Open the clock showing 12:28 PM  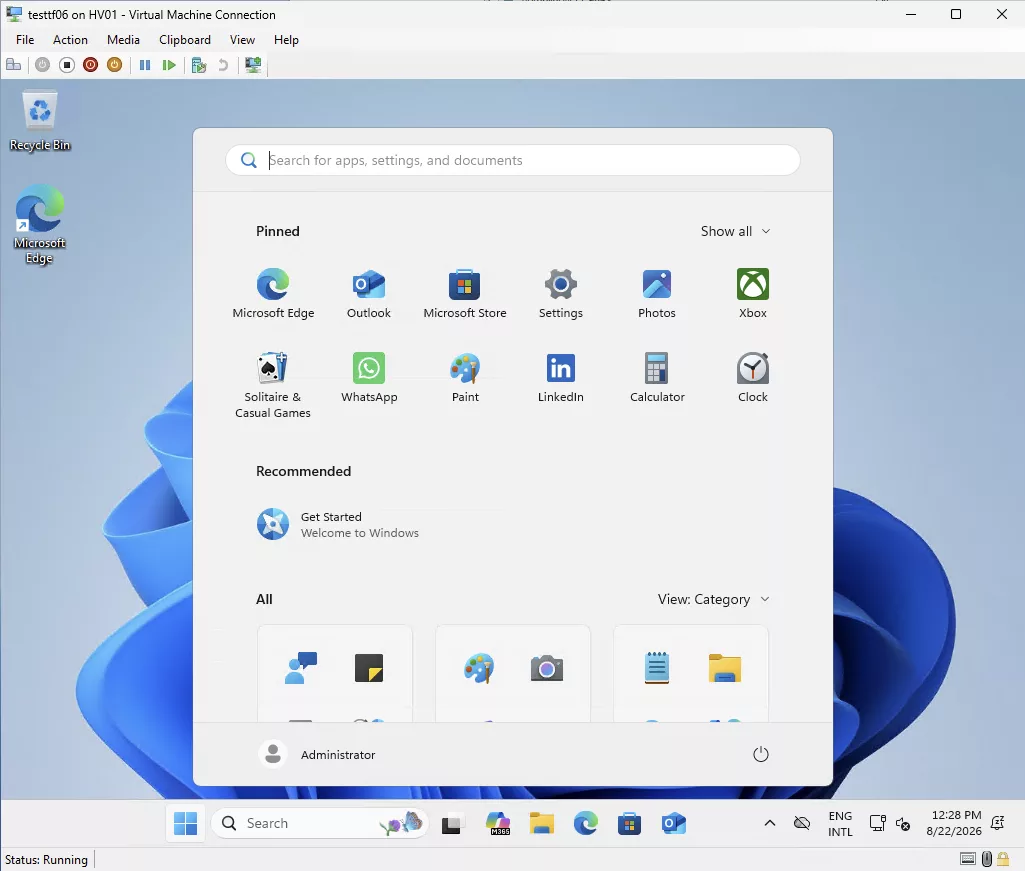click(954, 823)
